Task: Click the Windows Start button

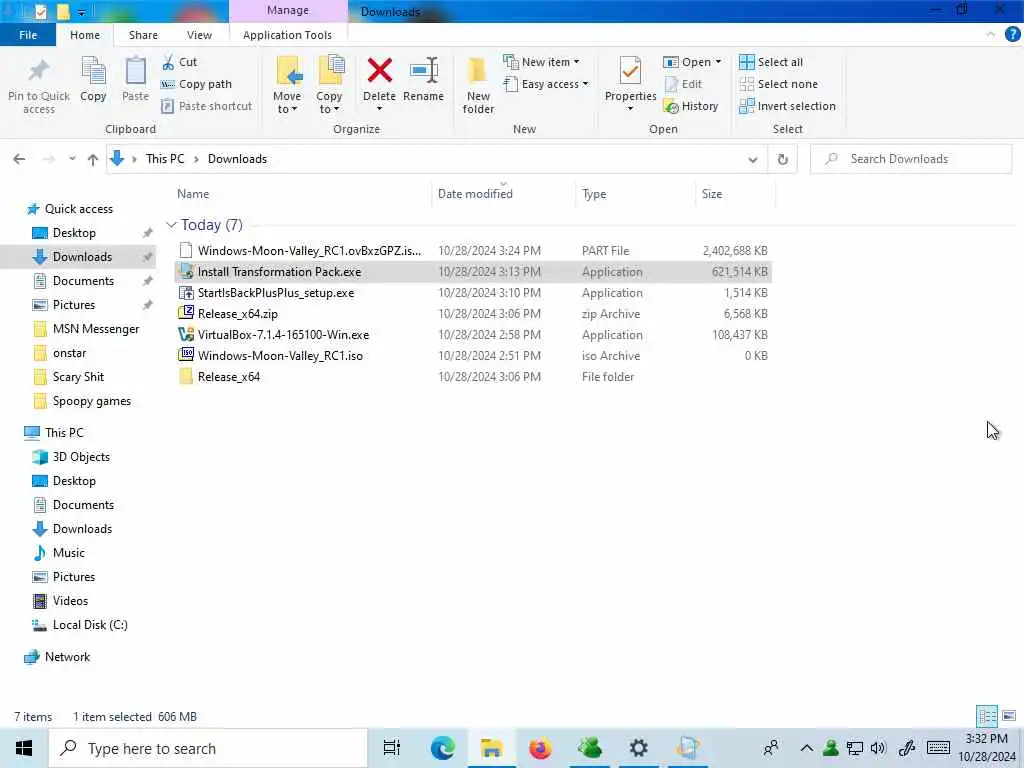Action: pos(24,748)
